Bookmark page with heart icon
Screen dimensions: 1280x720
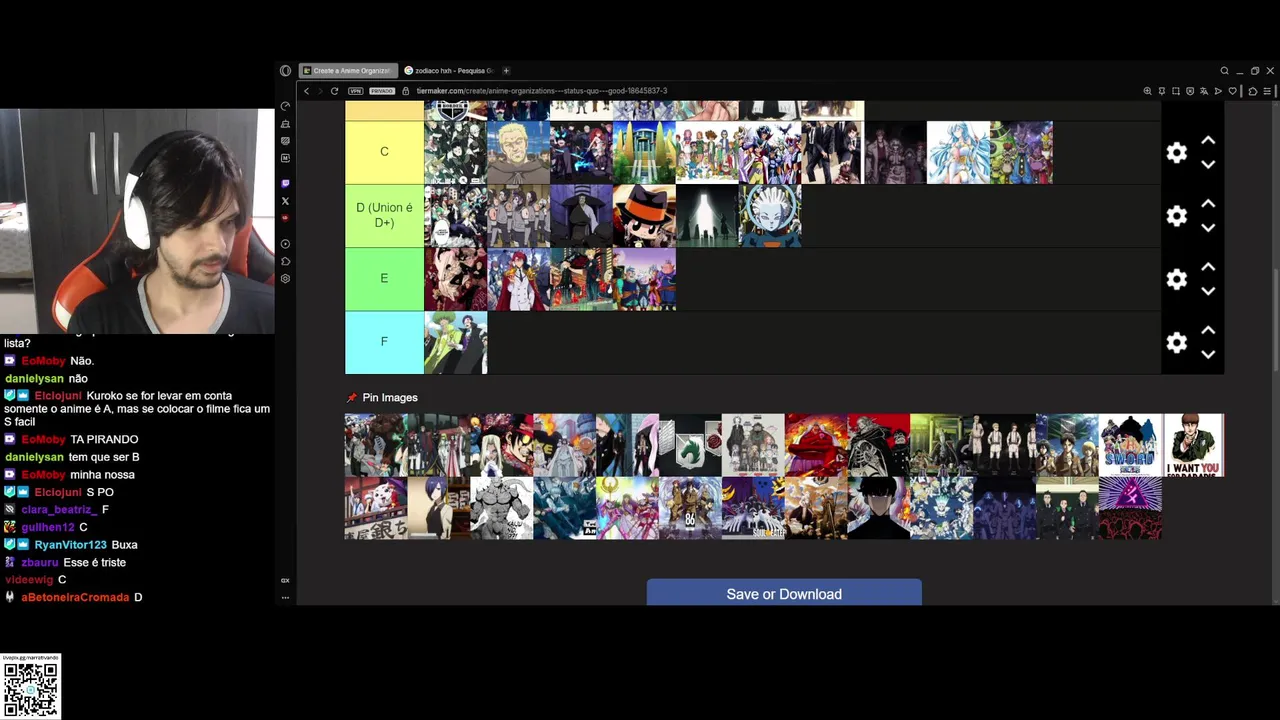pos(1233,91)
